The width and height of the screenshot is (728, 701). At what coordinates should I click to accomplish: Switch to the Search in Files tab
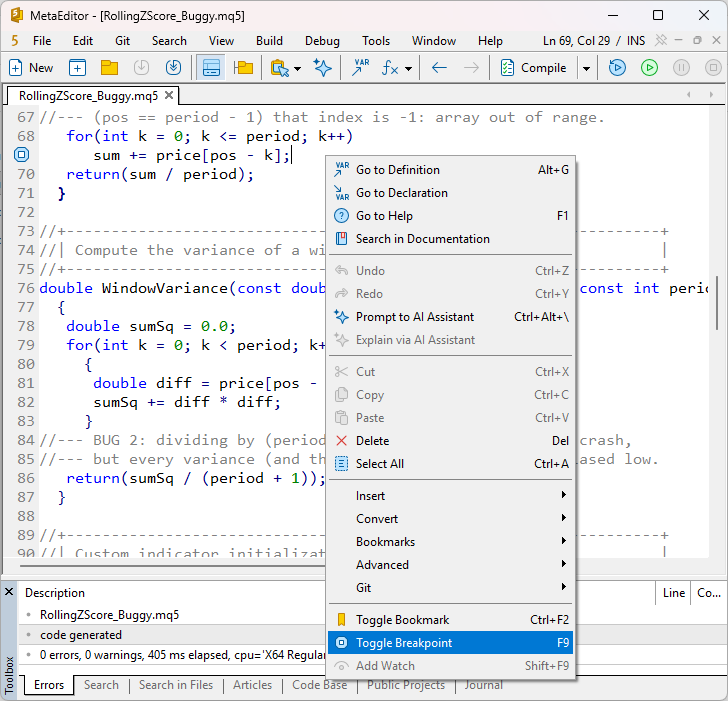click(176, 685)
